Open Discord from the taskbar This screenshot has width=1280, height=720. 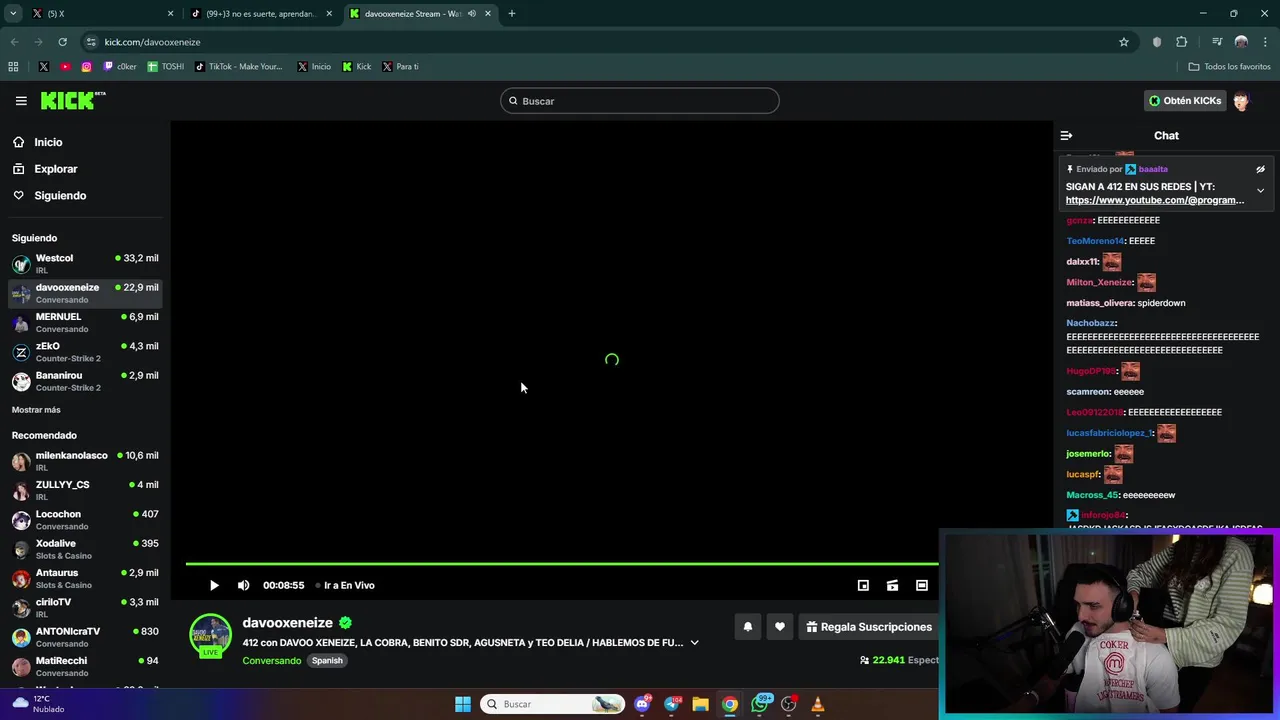point(642,704)
